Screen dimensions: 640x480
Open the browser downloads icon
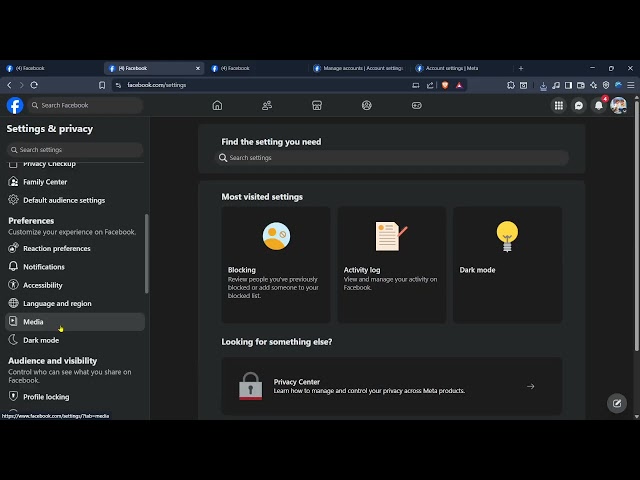[543, 85]
